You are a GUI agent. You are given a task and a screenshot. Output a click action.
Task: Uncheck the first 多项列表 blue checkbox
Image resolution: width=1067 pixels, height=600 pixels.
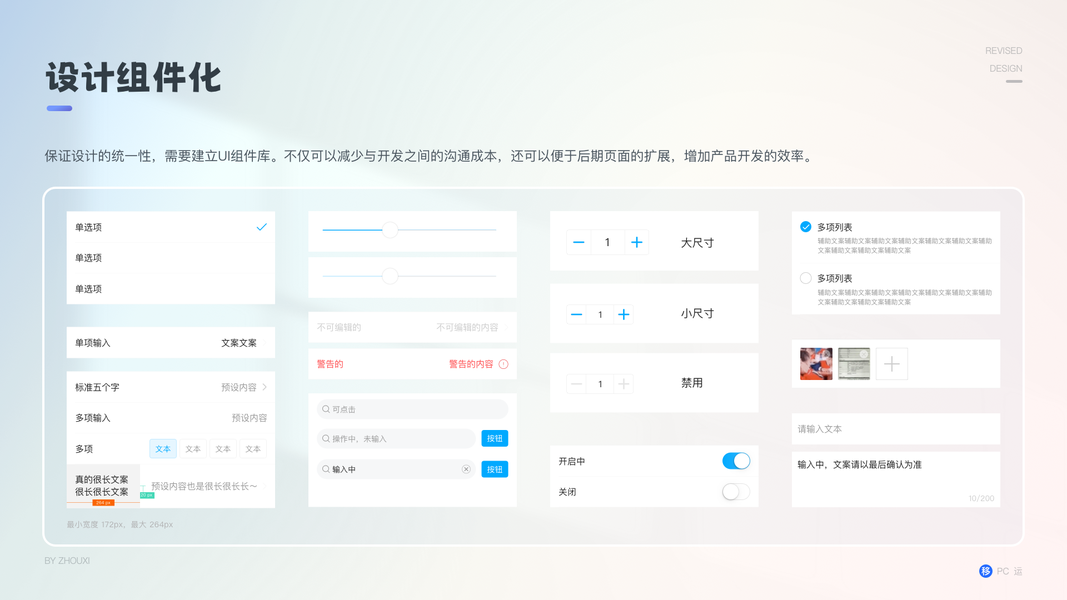pyautogui.click(x=806, y=227)
